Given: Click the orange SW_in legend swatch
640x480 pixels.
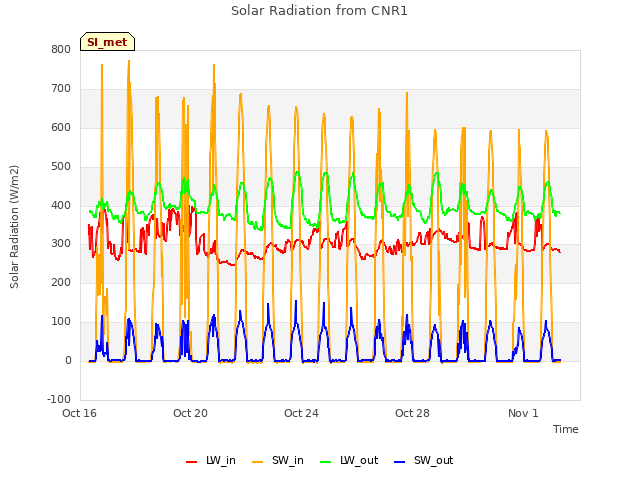Looking at the screenshot, I should click(x=258, y=462).
